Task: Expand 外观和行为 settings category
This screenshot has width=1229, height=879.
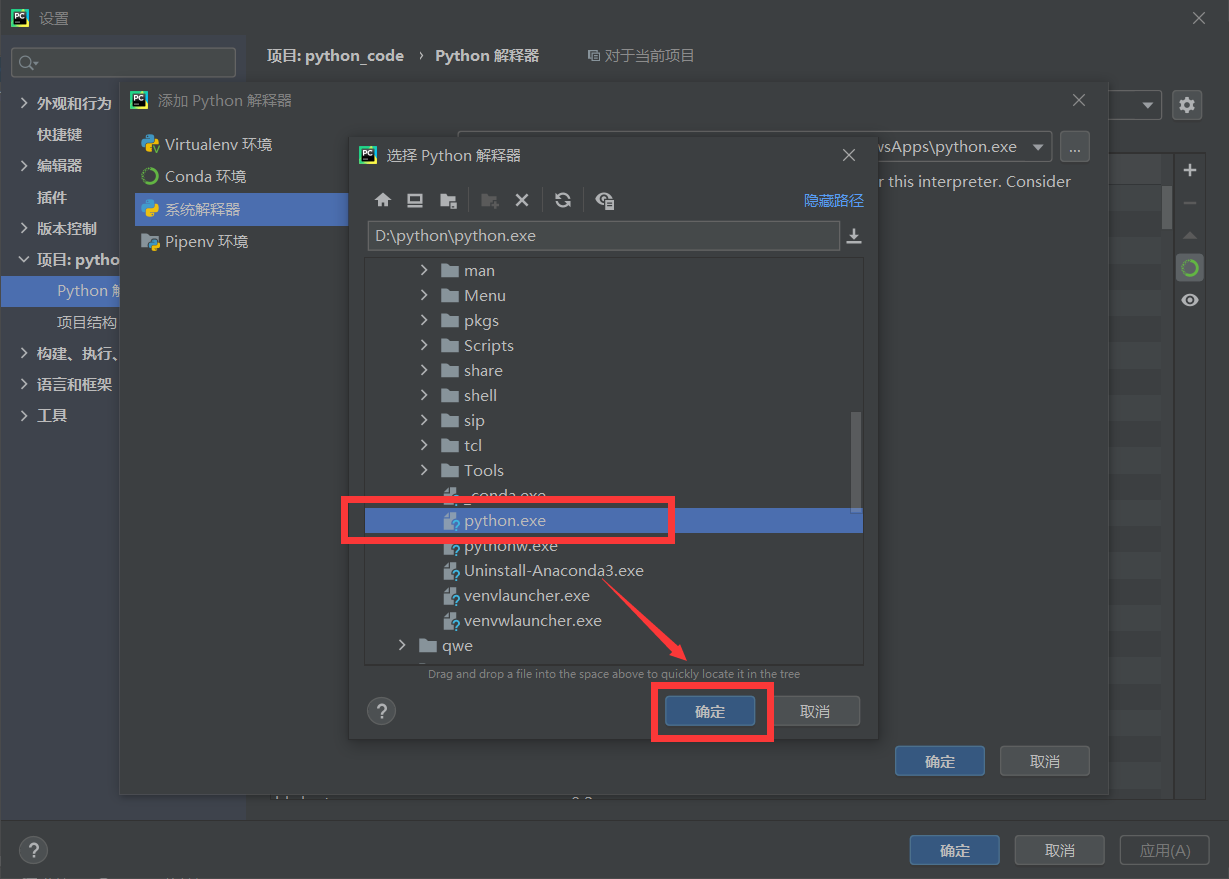Action: tap(24, 103)
